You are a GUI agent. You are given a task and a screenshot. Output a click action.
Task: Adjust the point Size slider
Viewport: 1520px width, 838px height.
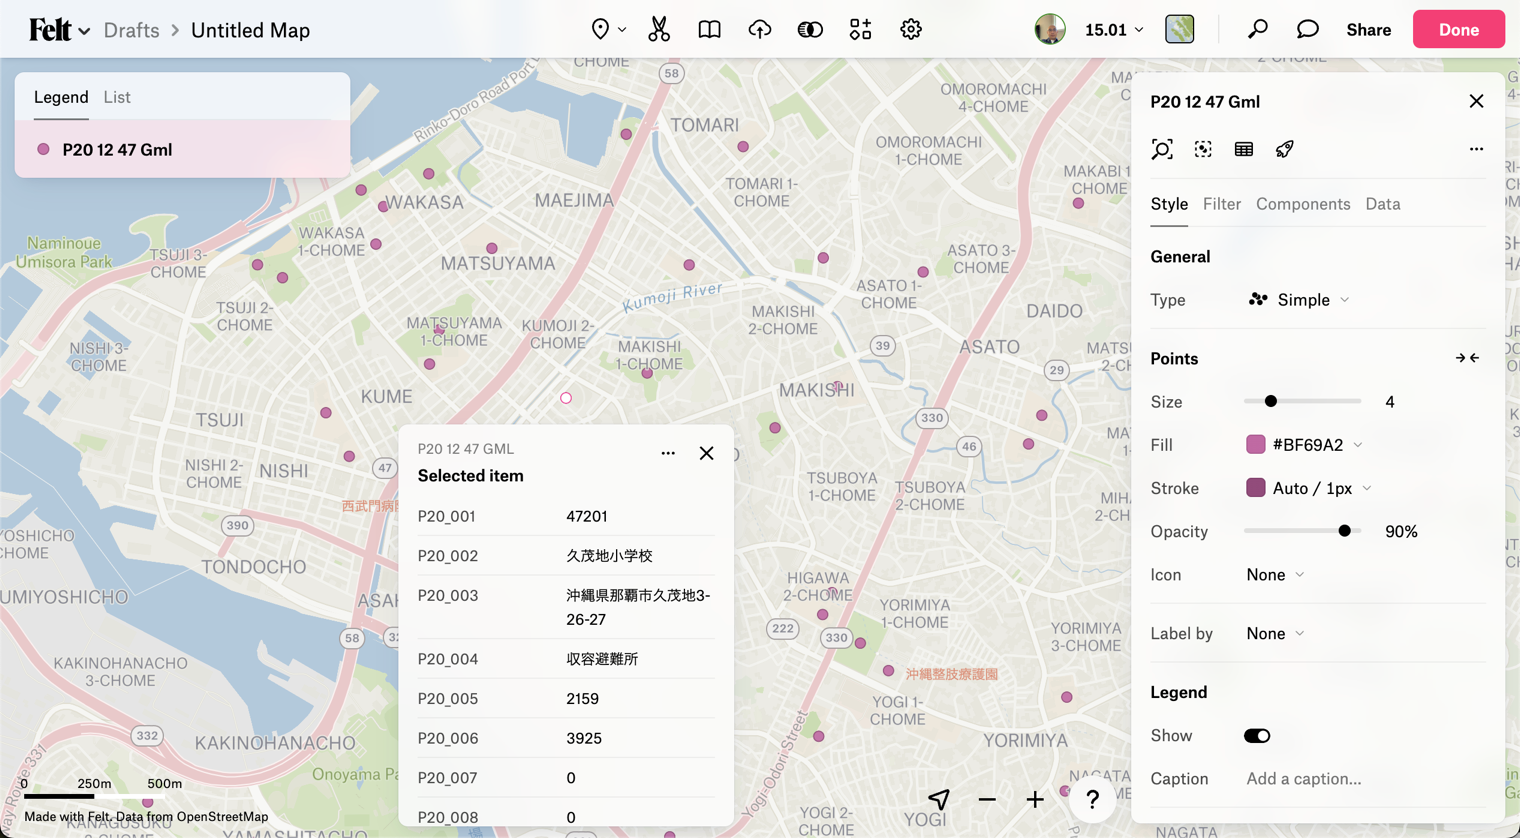point(1271,401)
